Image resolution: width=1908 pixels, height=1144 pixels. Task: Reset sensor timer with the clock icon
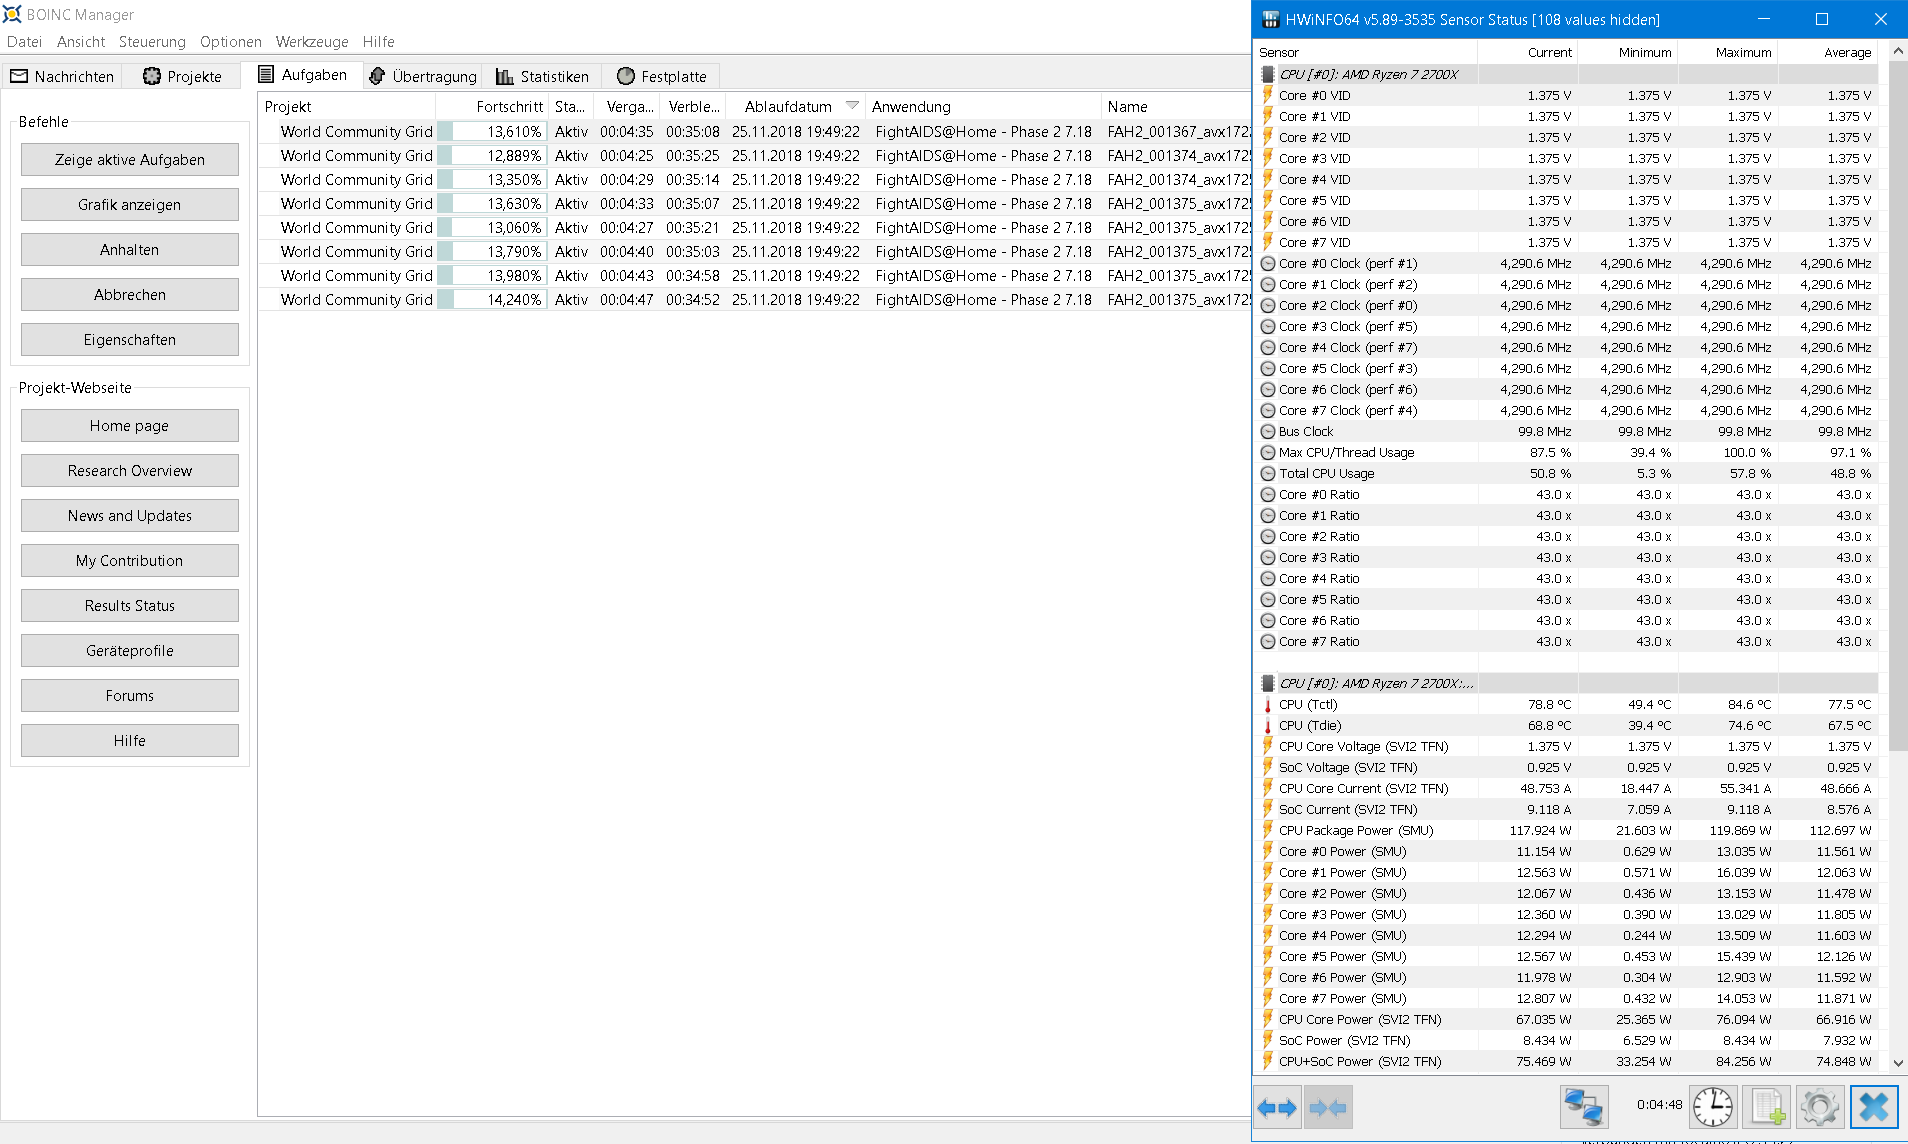[x=1713, y=1107]
